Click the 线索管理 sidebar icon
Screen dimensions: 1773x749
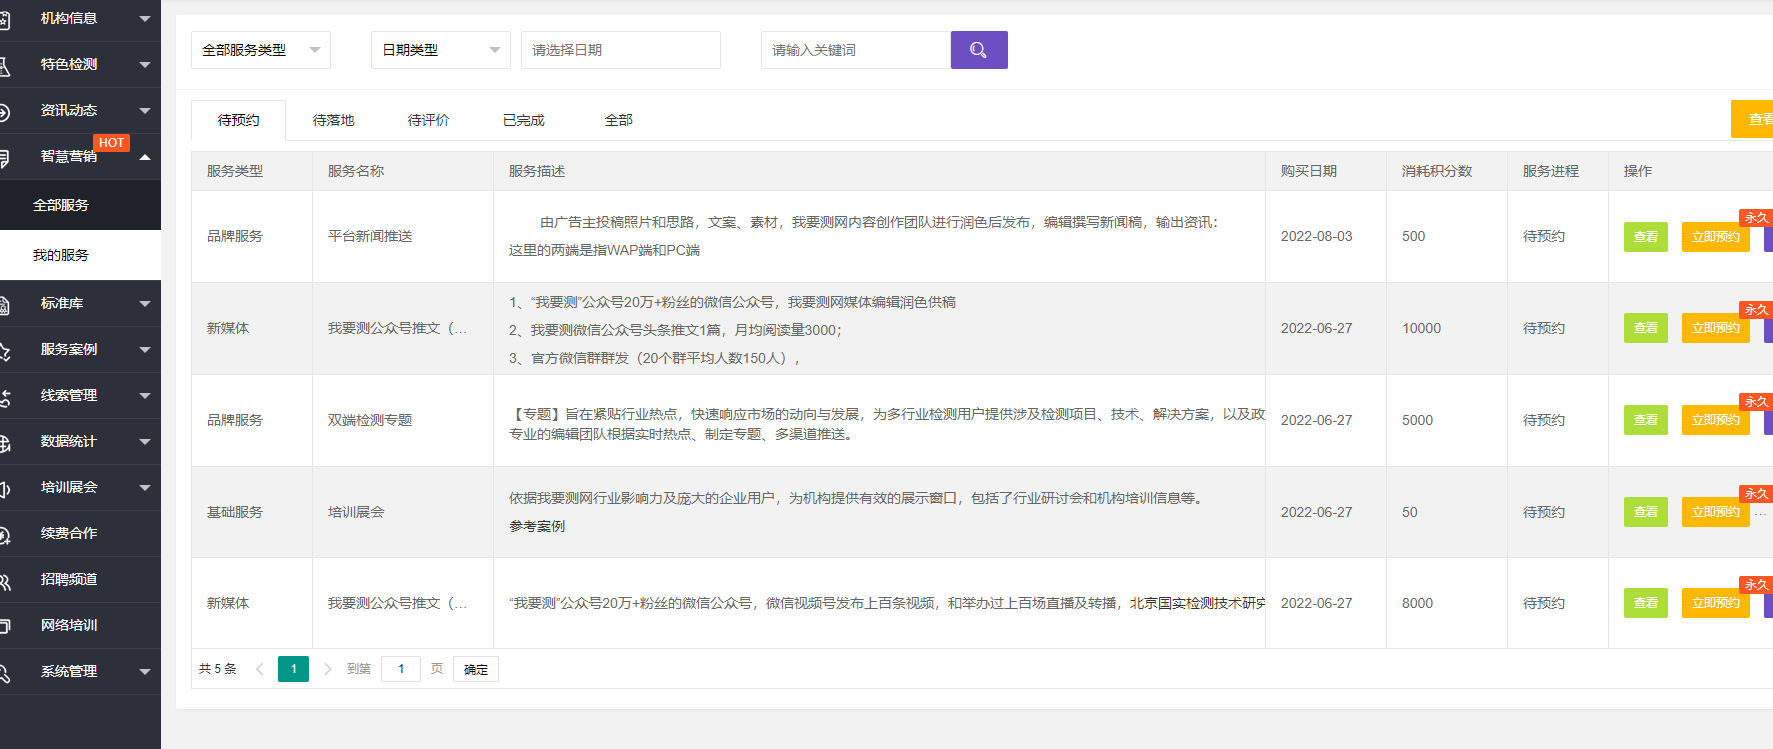[x=4, y=397]
